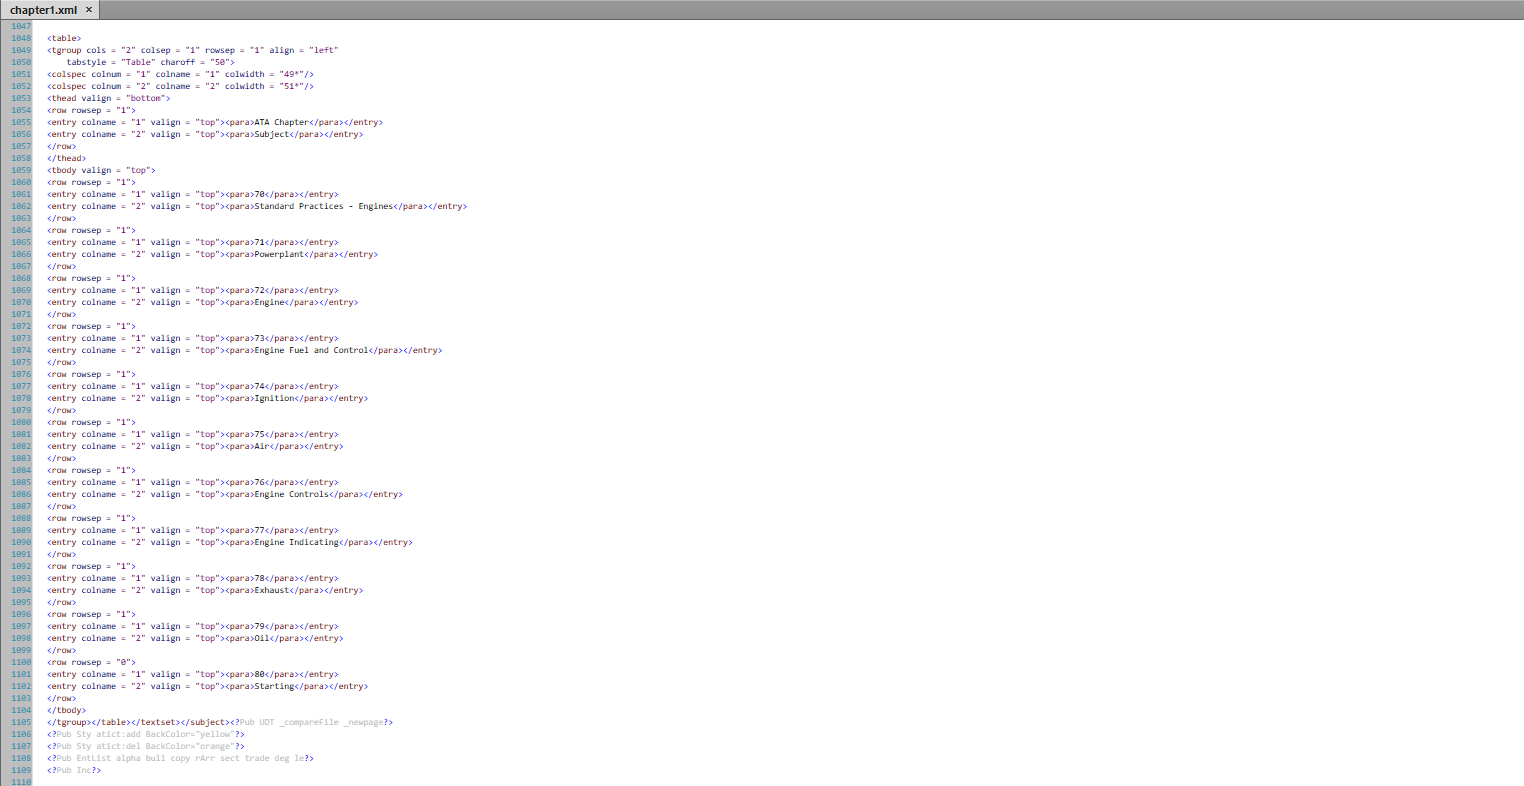Image resolution: width=1524 pixels, height=786 pixels.
Task: Click the colspec line with colwidth 51*
Action: [180, 86]
